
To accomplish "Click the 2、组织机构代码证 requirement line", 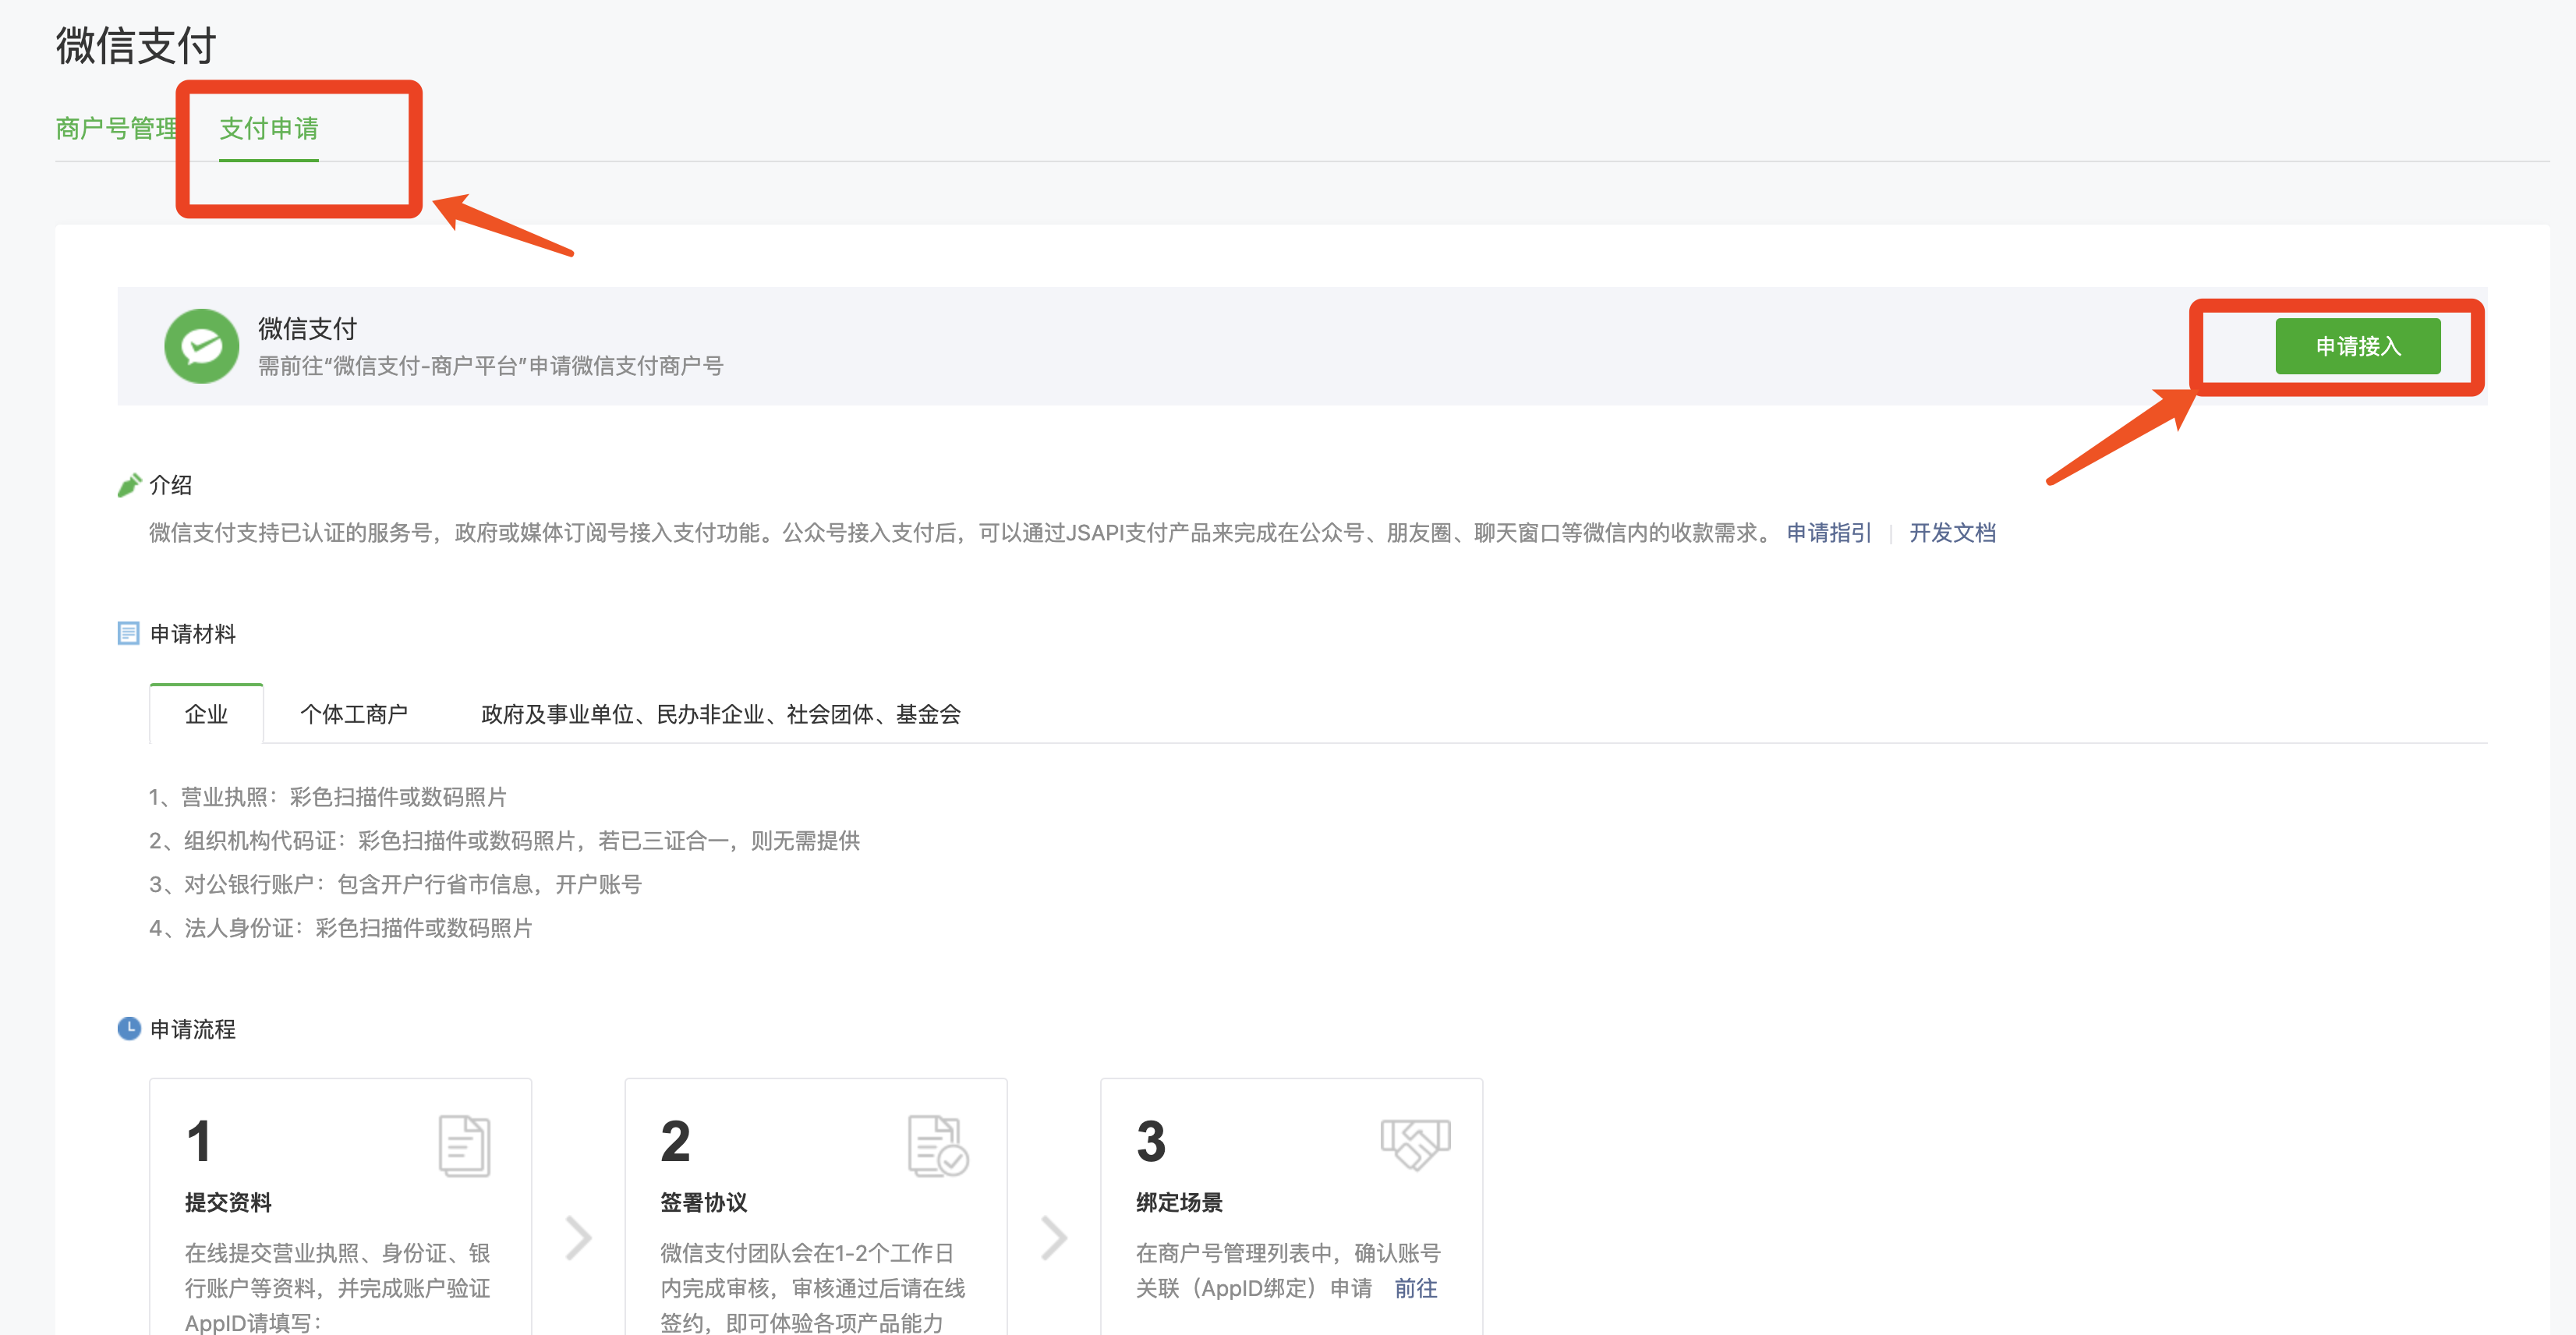I will (x=504, y=841).
